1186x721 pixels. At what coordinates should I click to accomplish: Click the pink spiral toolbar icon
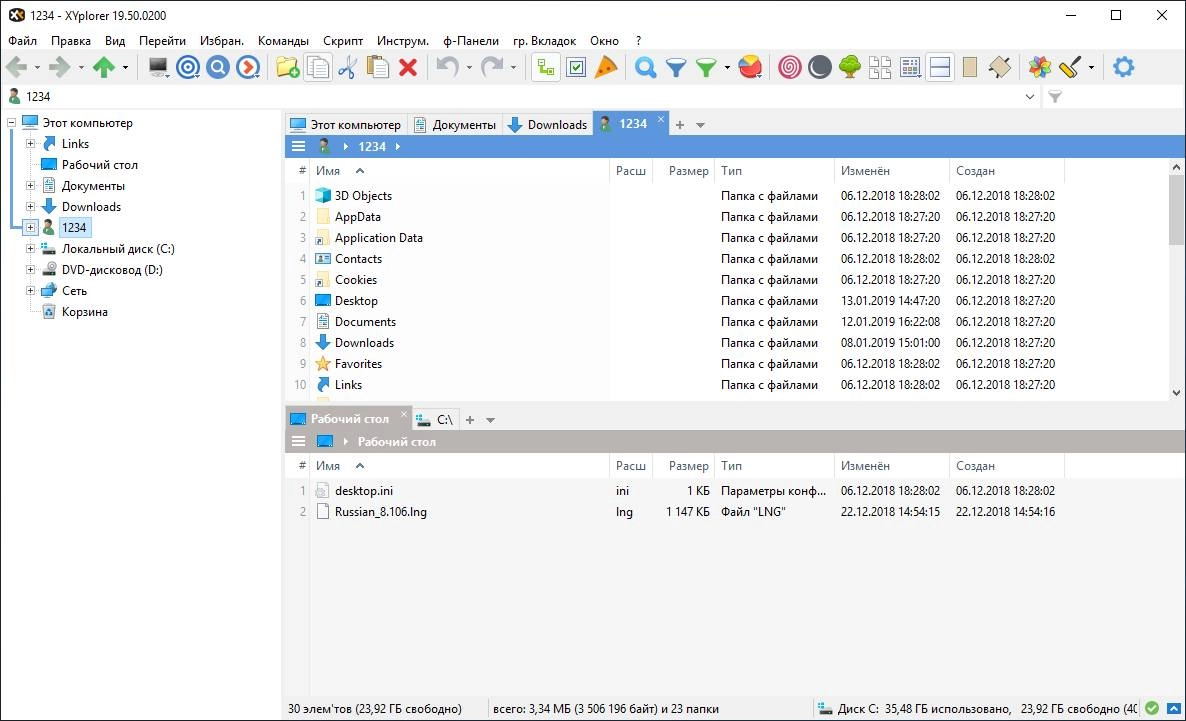tap(790, 67)
